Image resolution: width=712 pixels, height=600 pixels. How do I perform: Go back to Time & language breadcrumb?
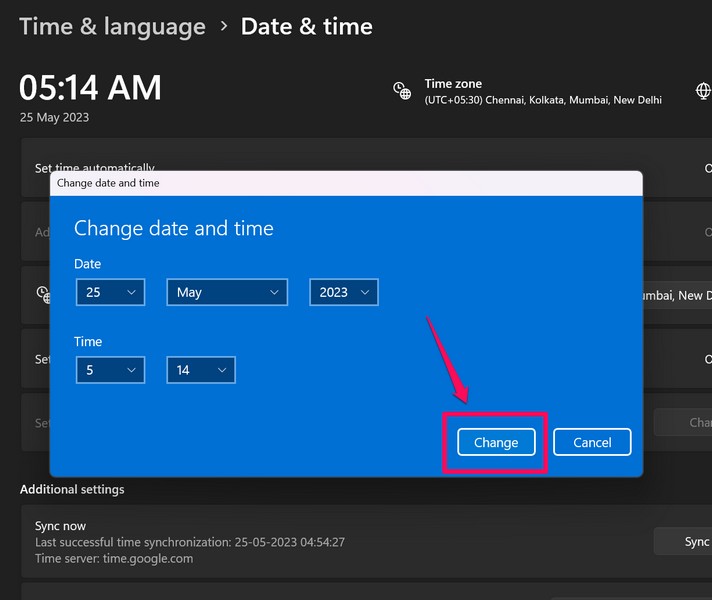pos(112,26)
